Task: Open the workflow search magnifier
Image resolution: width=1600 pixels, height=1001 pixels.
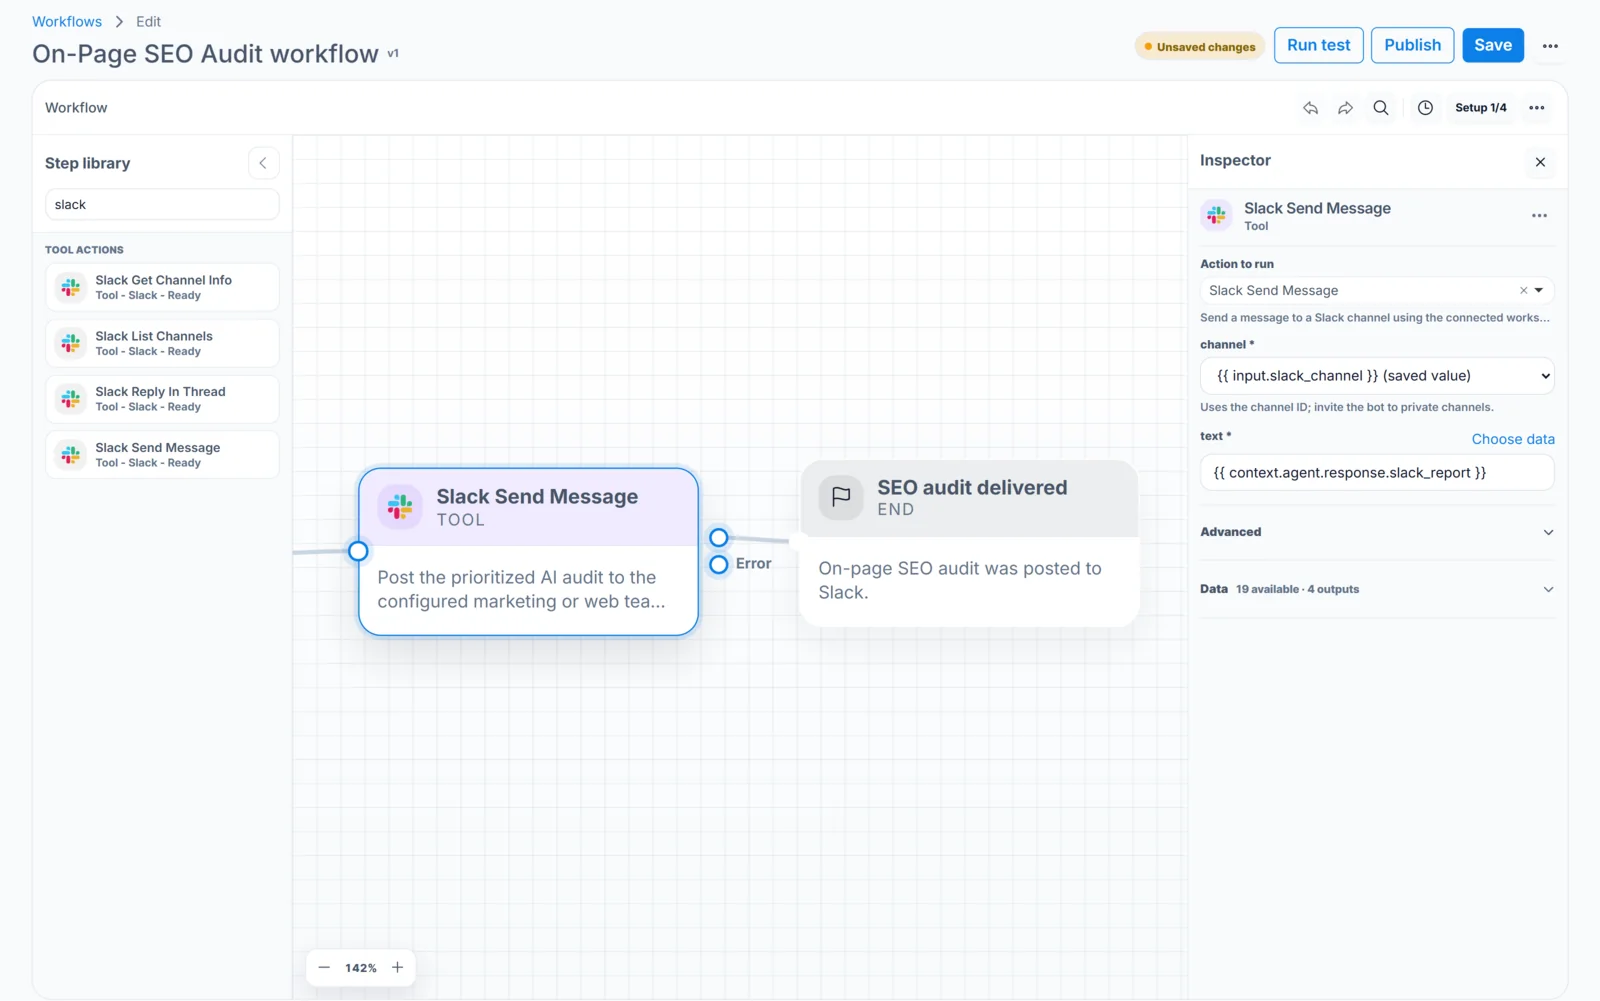Action: tap(1381, 108)
